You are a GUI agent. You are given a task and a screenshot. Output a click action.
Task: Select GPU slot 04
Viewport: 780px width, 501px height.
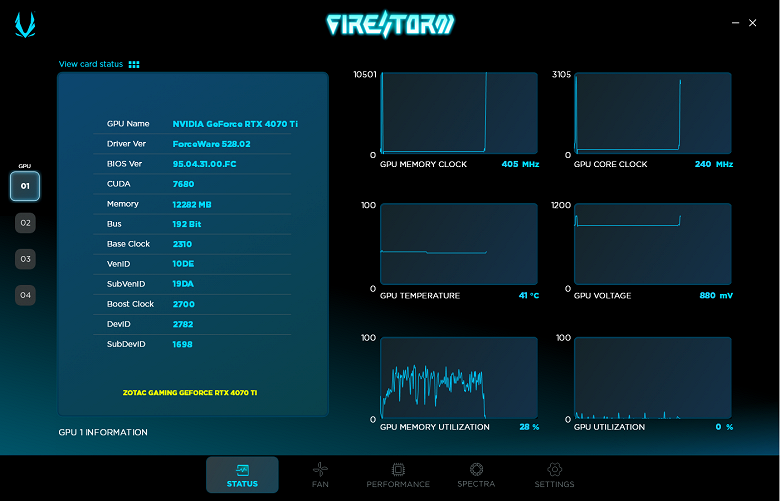point(25,295)
